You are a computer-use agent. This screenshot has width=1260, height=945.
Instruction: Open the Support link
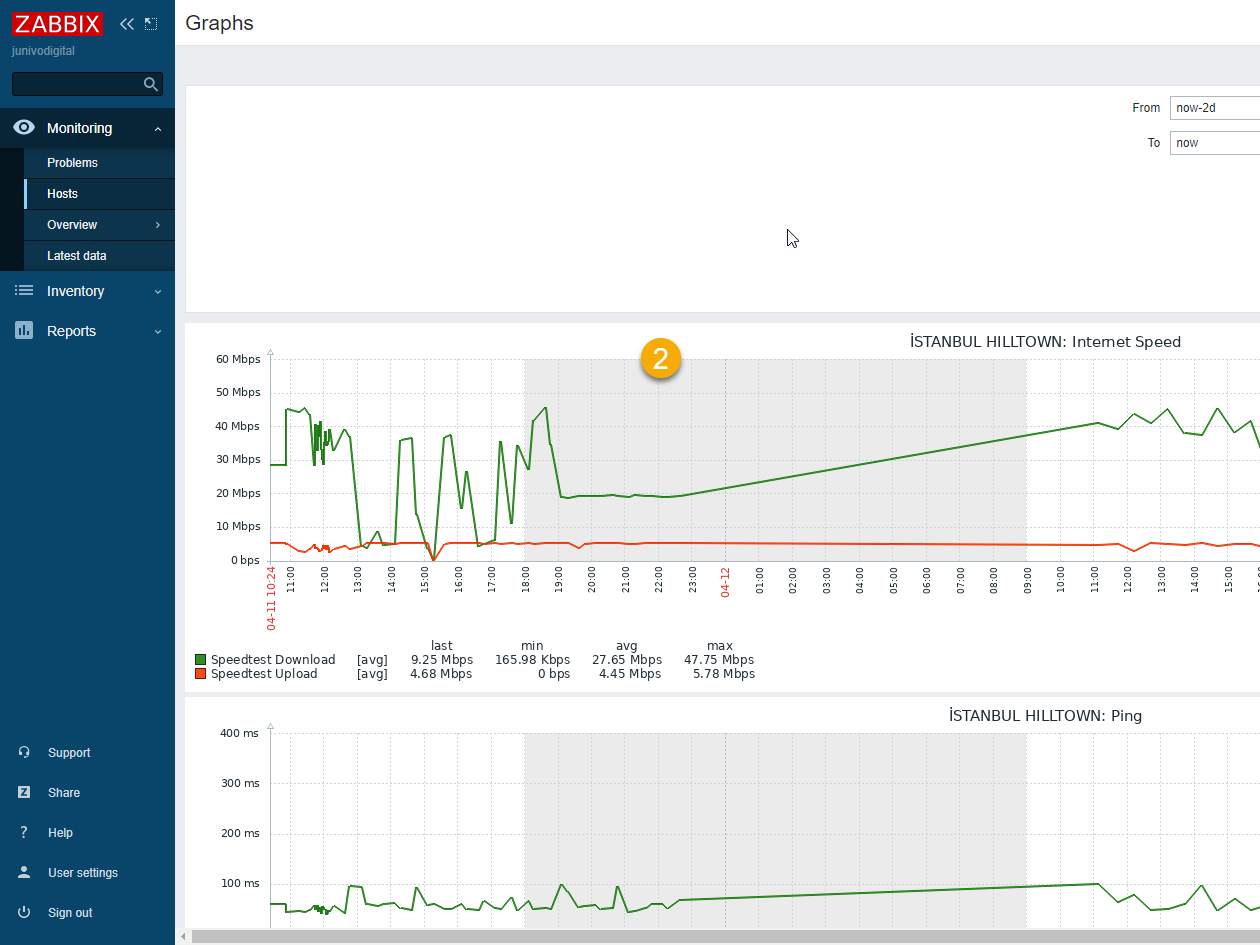click(x=68, y=753)
